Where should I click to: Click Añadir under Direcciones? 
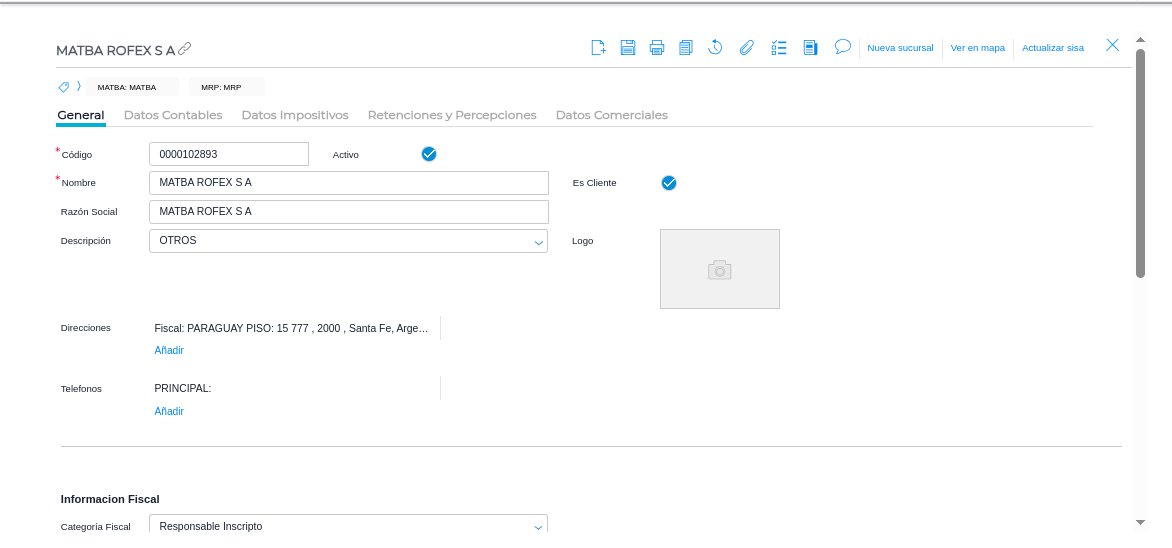pyautogui.click(x=169, y=350)
